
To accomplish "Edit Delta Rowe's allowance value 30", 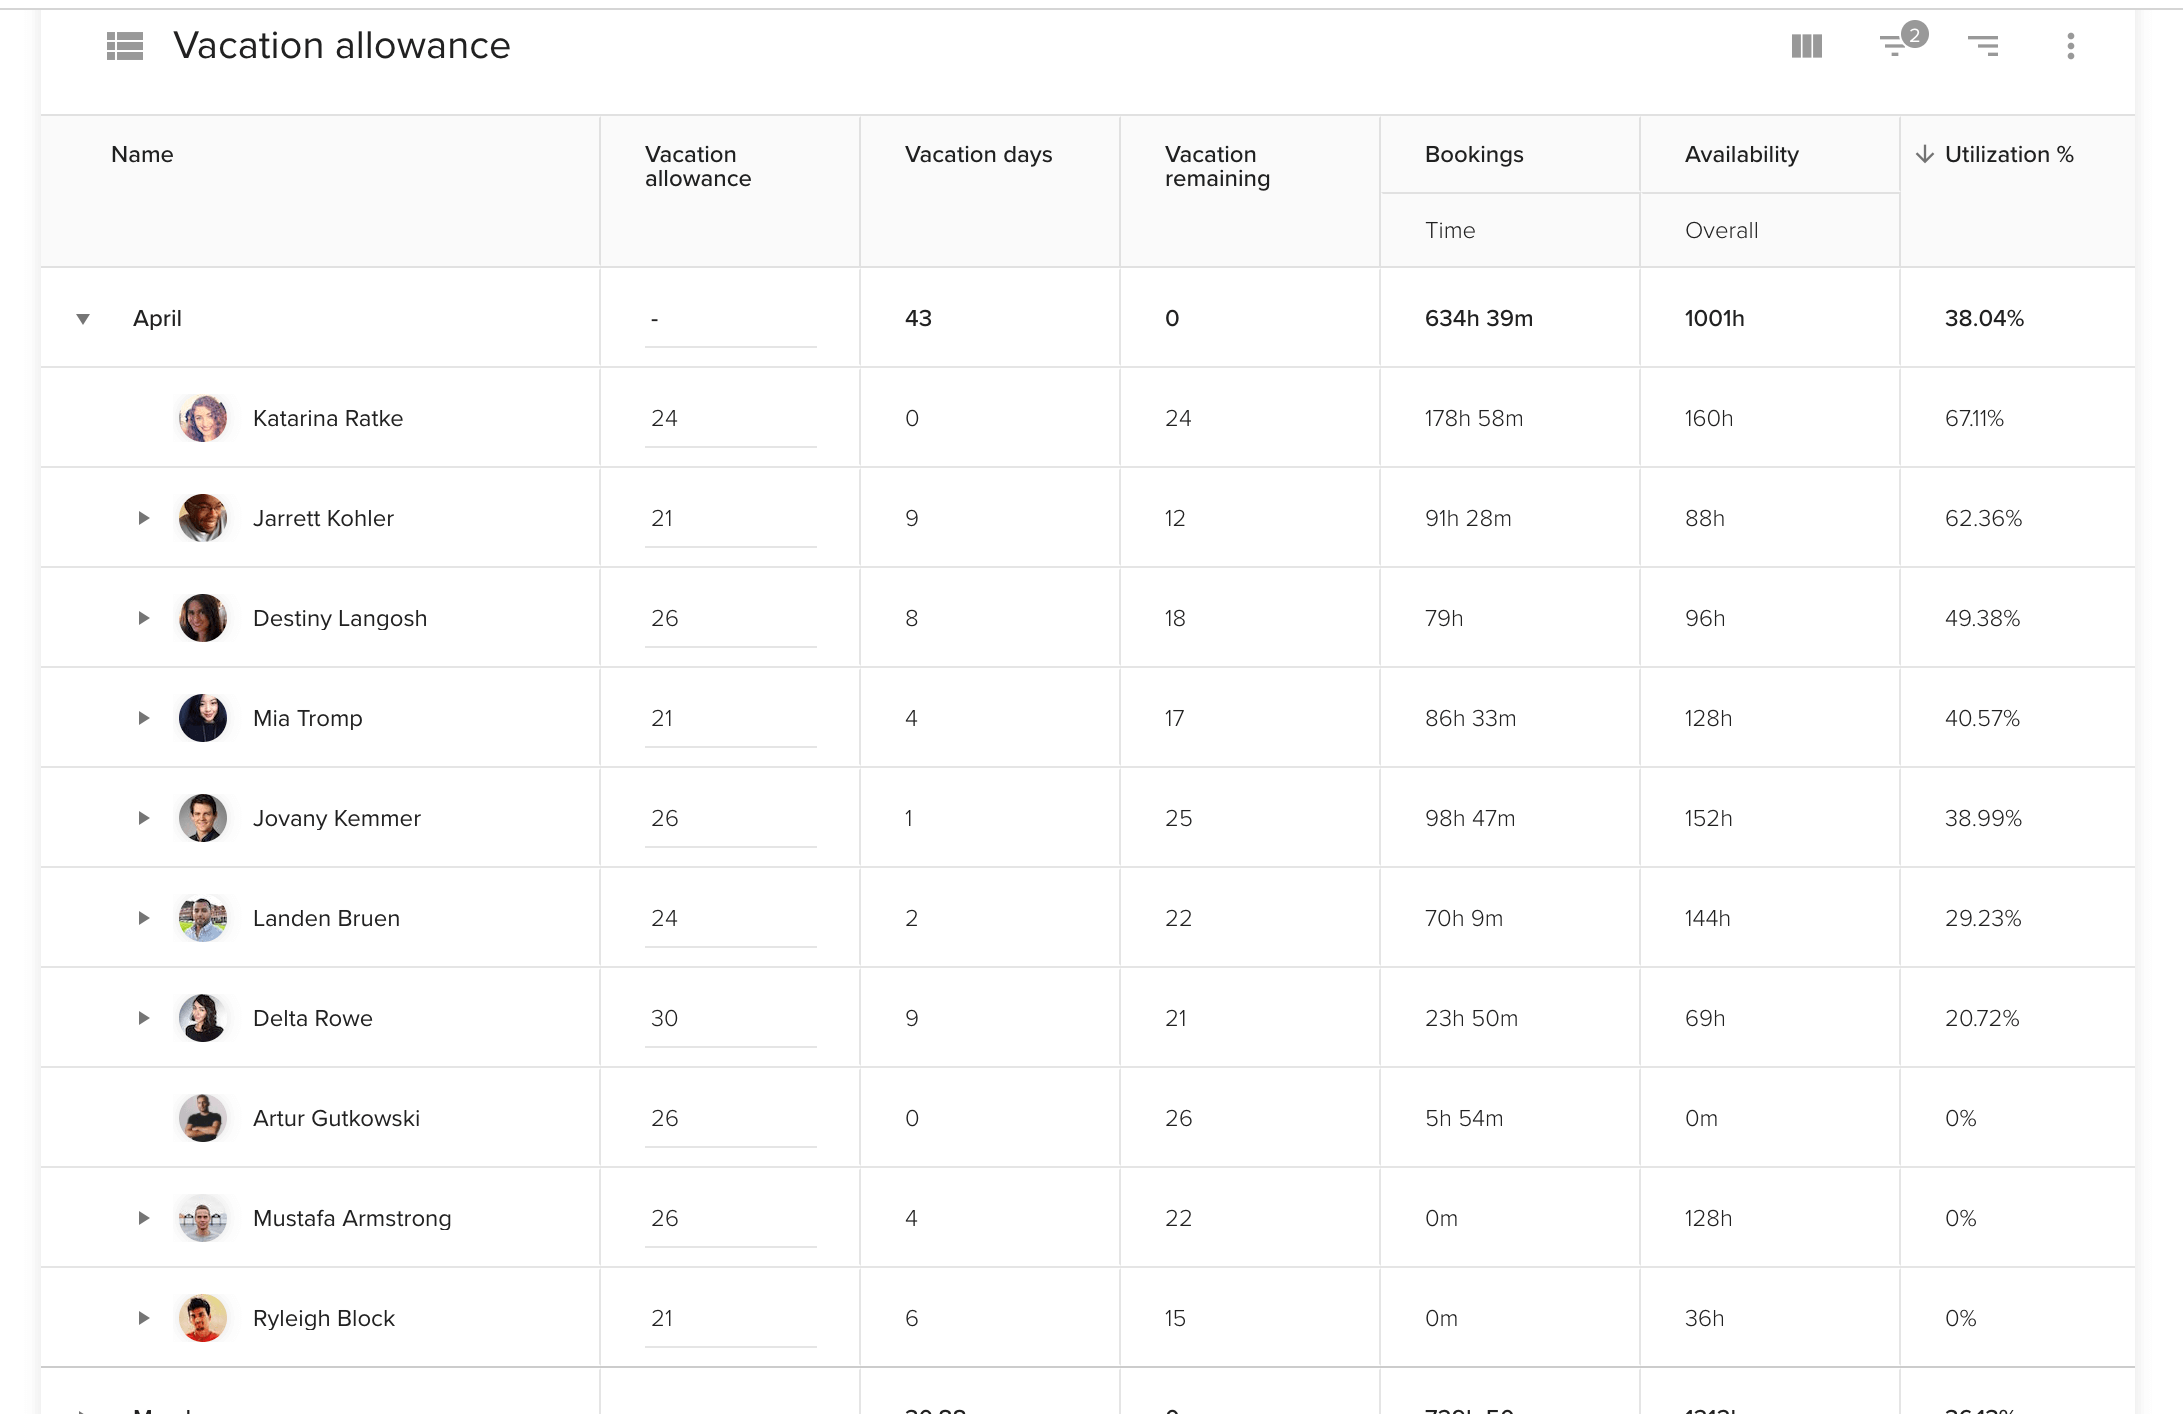I will [730, 1020].
